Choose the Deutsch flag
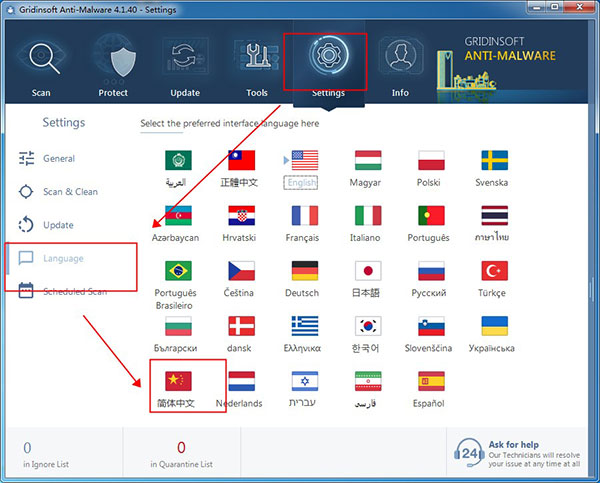Viewport: 600px width, 483px height. click(305, 271)
